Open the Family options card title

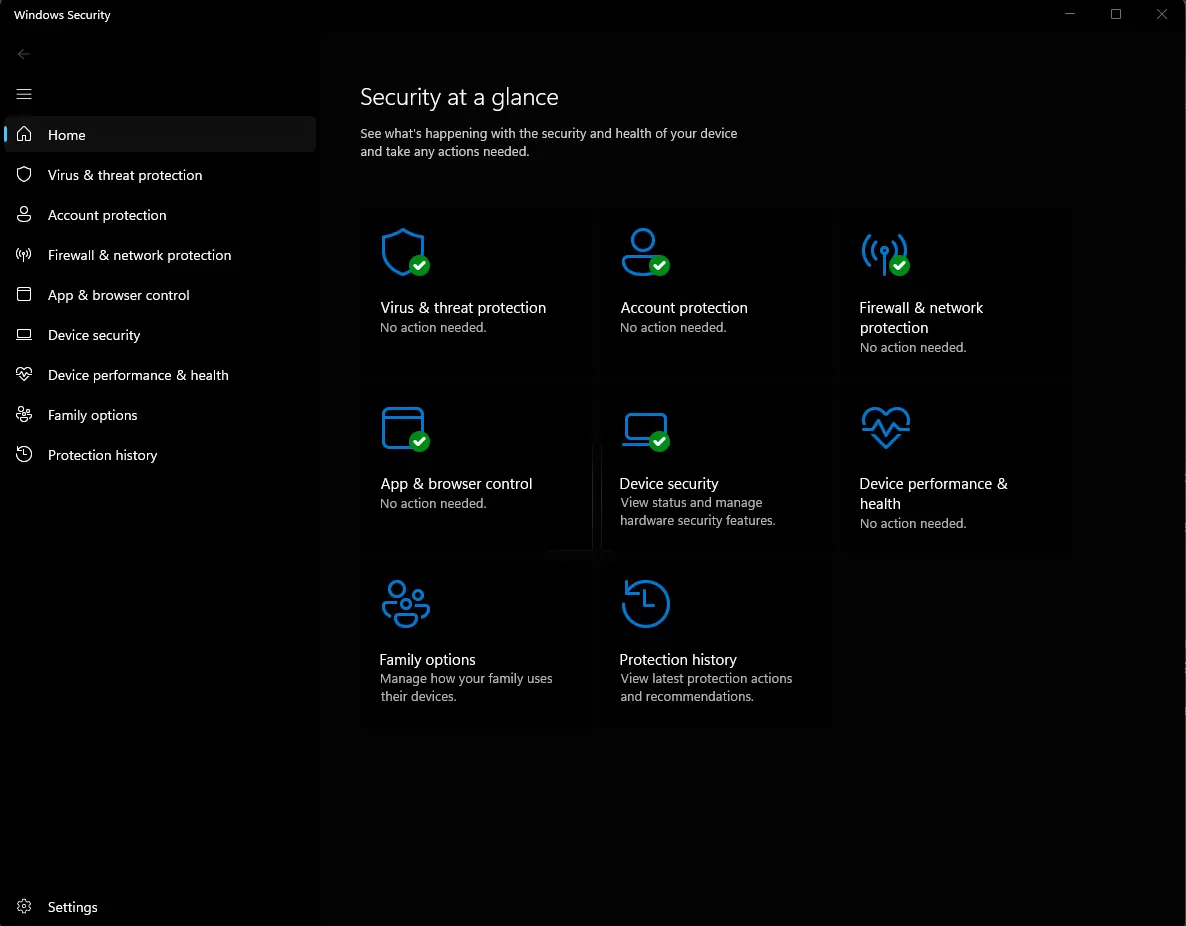coord(427,659)
